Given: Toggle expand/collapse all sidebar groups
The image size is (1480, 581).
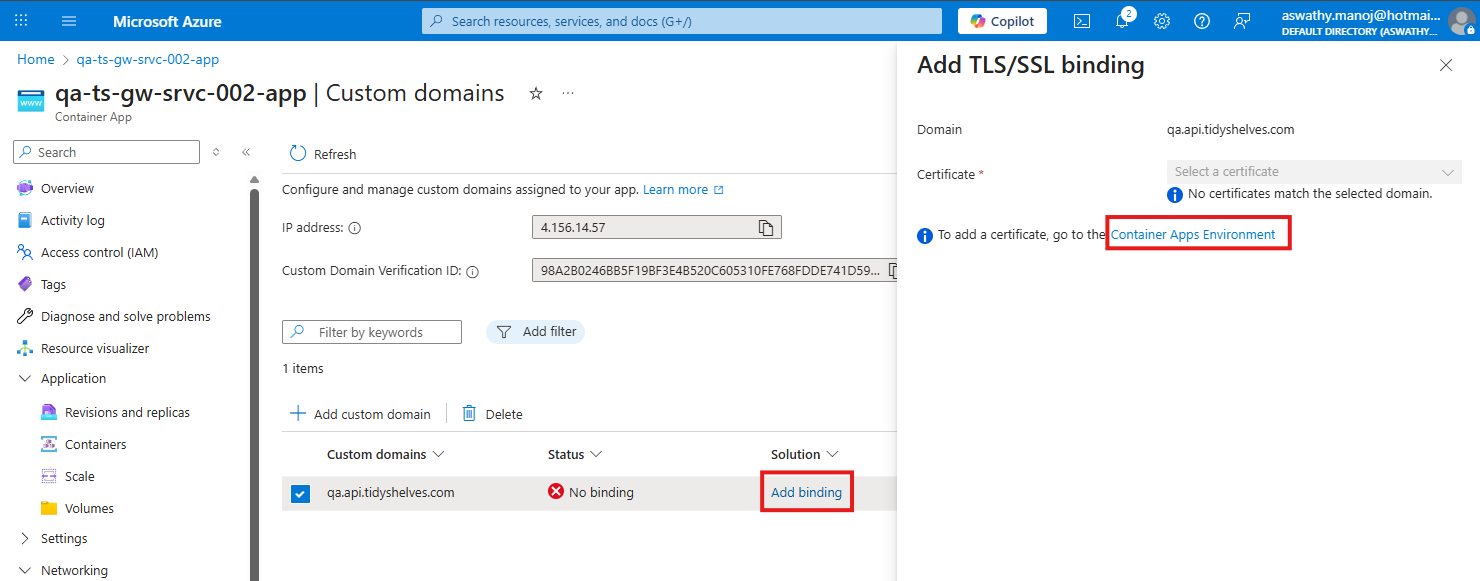Looking at the screenshot, I should point(216,152).
